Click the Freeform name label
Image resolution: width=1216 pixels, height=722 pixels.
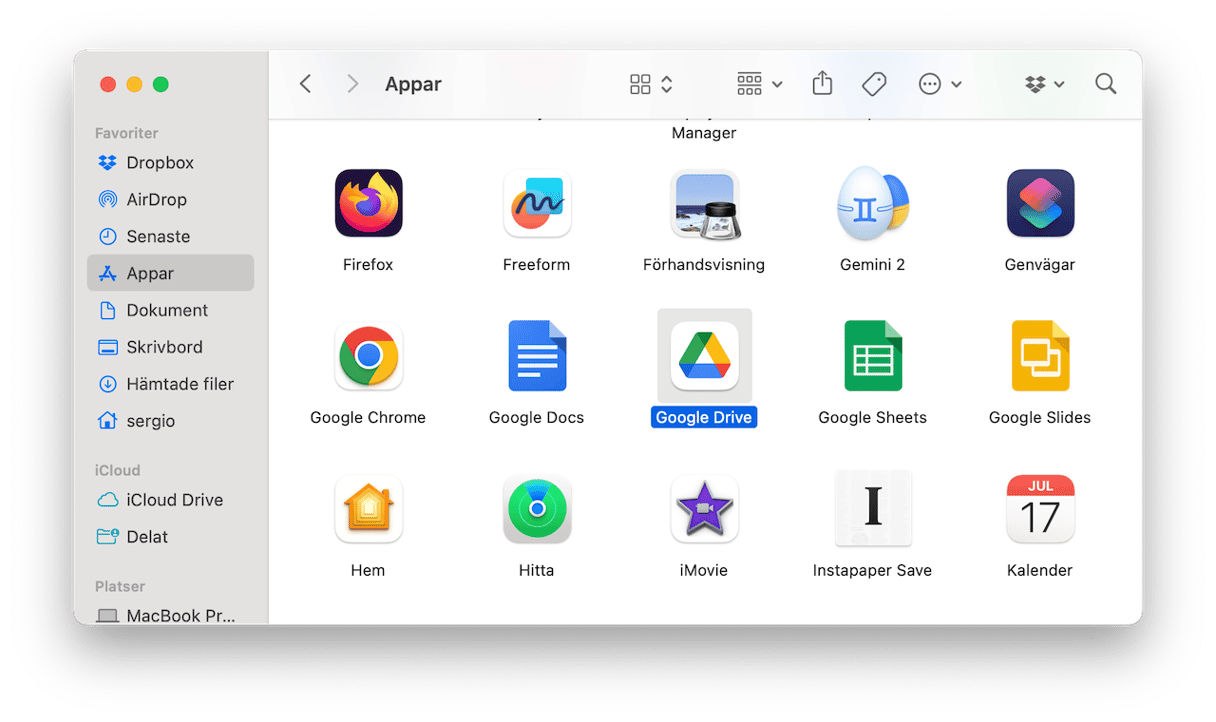pos(536,265)
